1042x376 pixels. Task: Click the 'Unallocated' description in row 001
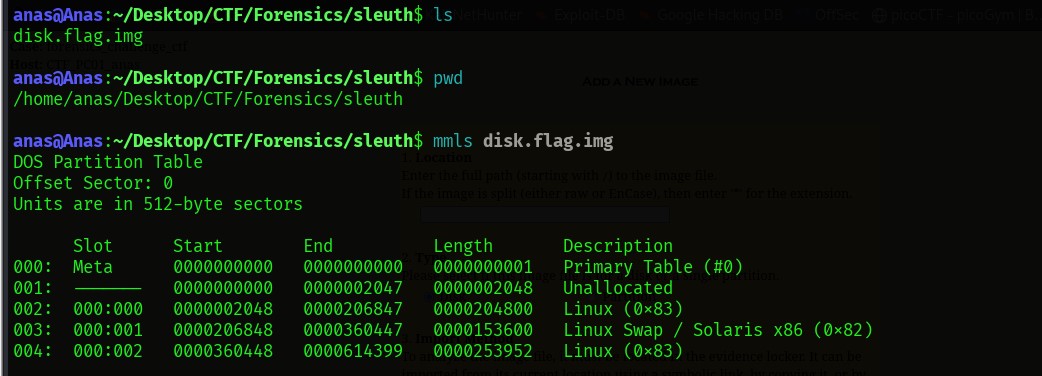(x=618, y=288)
